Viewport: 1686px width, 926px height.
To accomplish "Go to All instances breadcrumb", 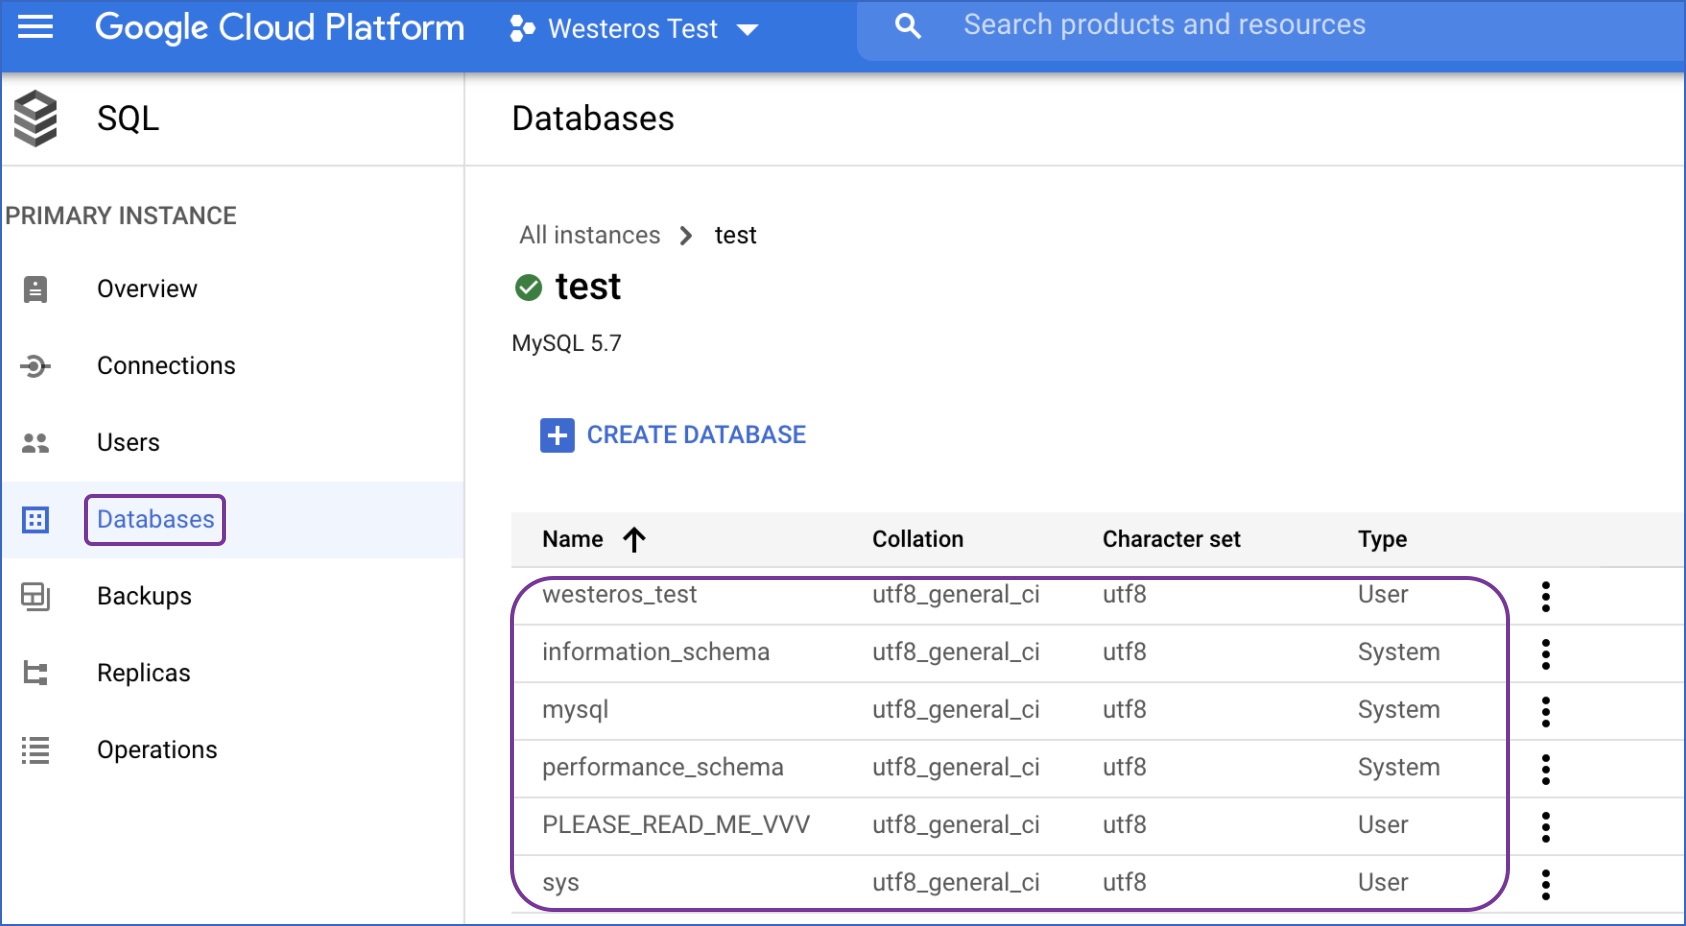I will point(590,235).
